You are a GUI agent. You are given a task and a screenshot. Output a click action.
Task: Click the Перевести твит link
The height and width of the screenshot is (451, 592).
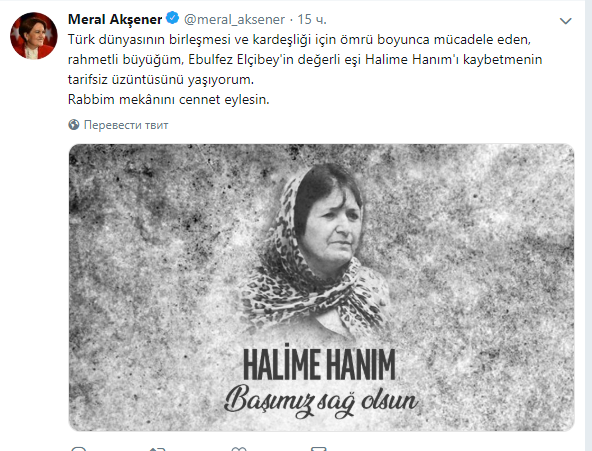tap(126, 125)
